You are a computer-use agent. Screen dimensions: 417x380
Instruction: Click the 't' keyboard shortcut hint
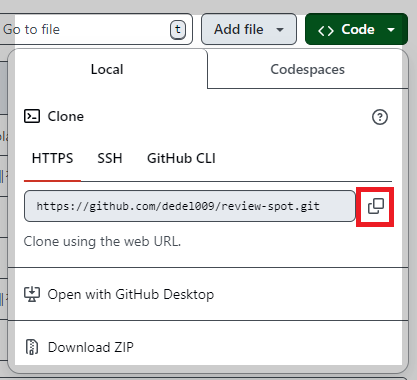tap(178, 30)
